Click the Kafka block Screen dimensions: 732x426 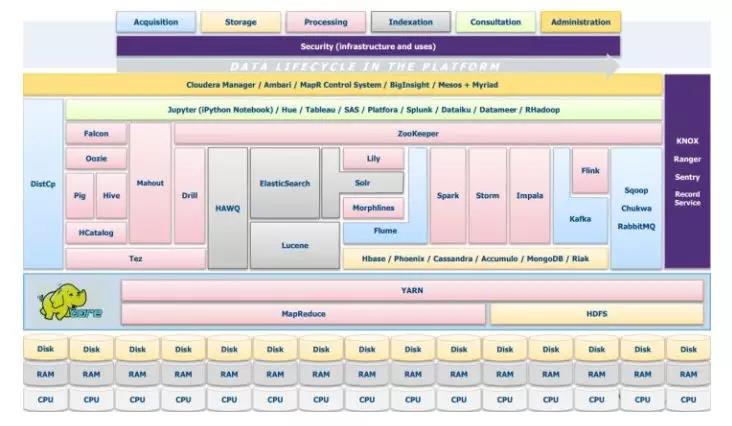click(580, 218)
